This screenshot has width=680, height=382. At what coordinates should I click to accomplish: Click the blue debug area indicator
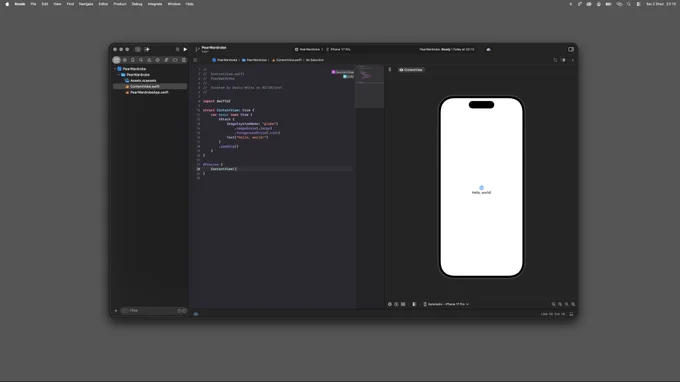196,314
